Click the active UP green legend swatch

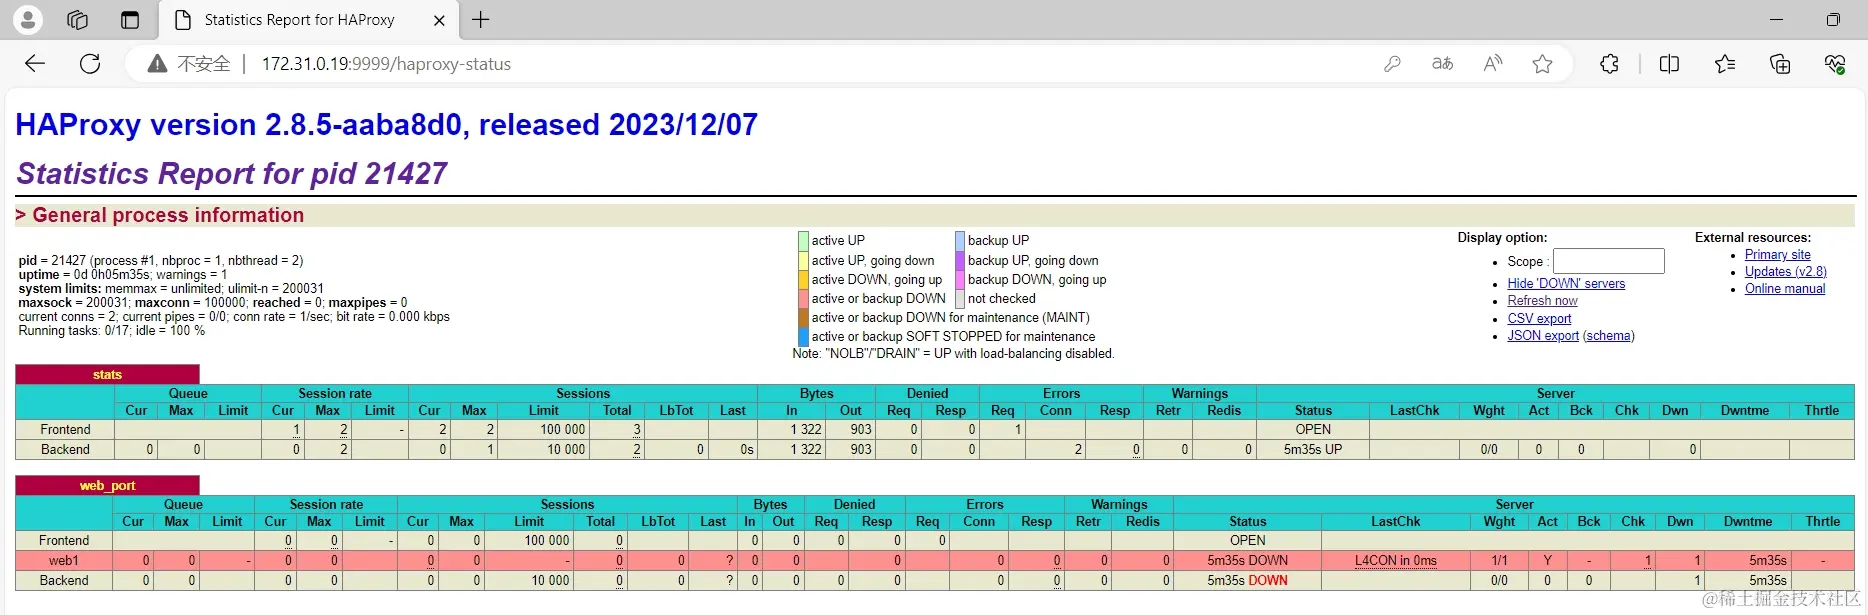(803, 241)
